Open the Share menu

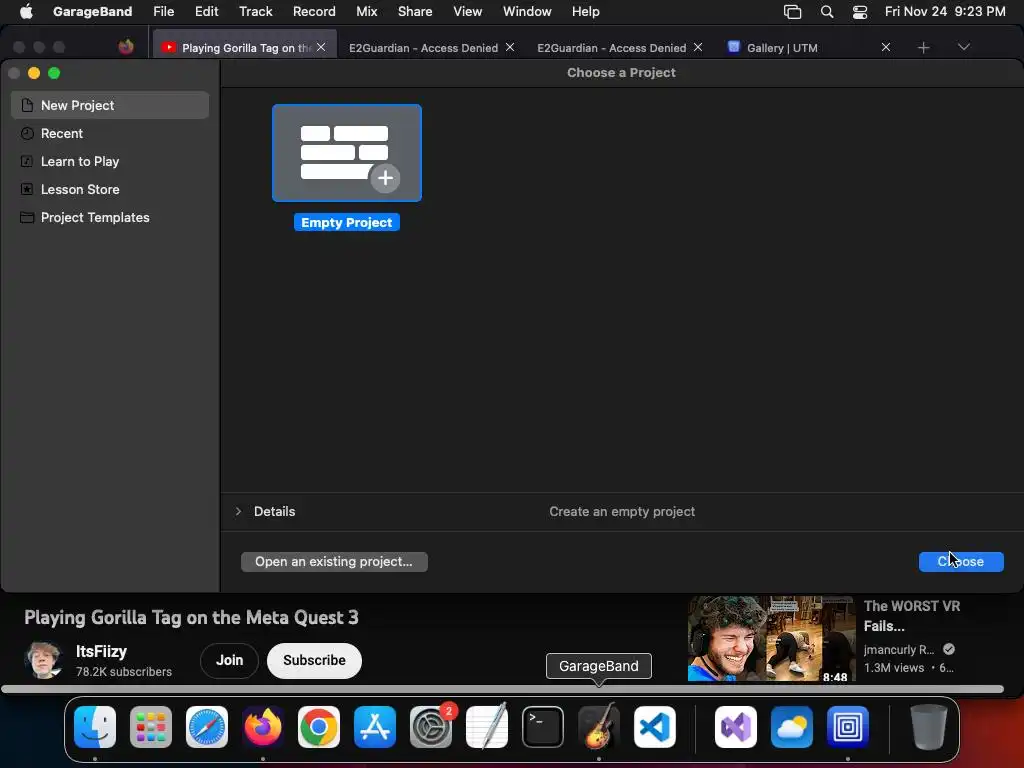click(x=415, y=11)
